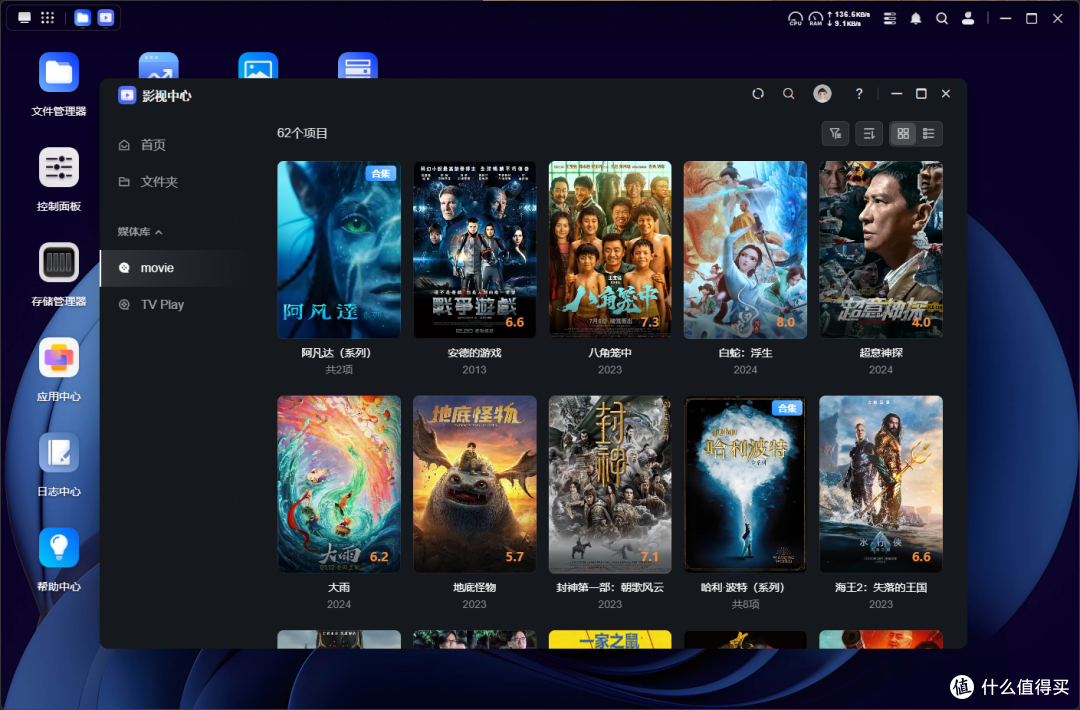Select file manager taskbar button in top bar
The height and width of the screenshot is (710, 1080).
click(x=82, y=18)
